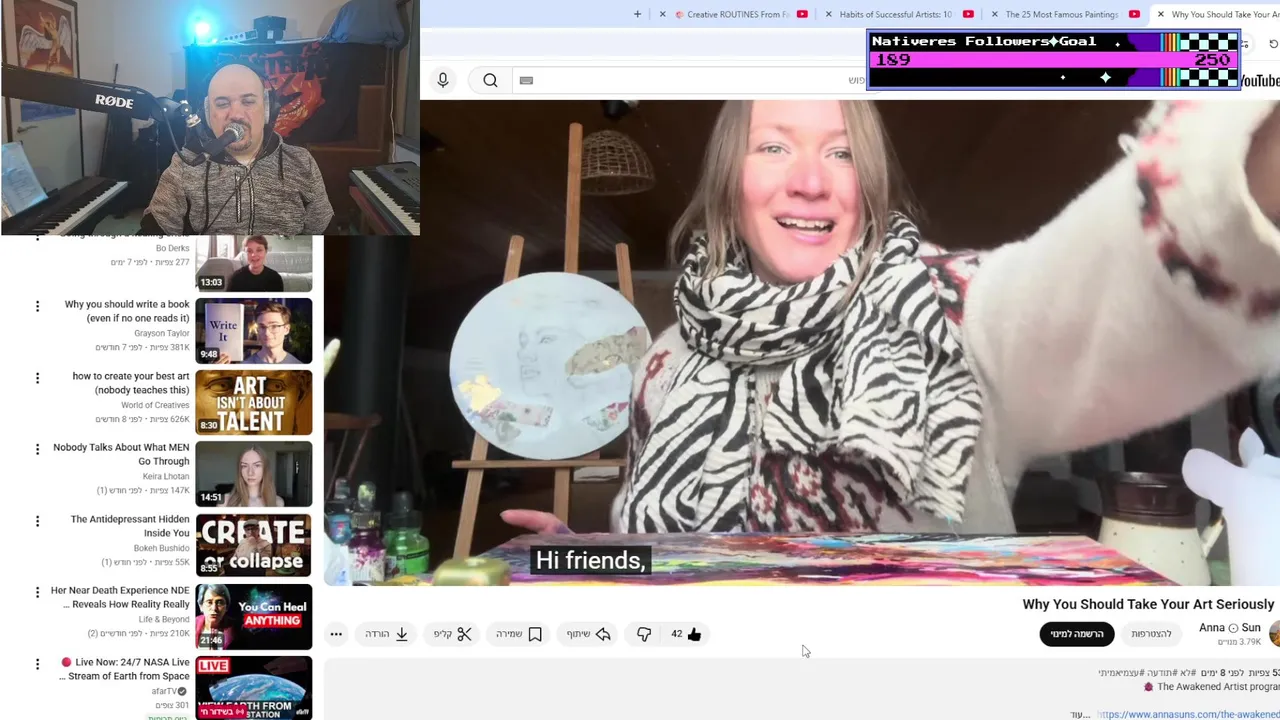Click title how to create your best art
Image resolution: width=1280 pixels, height=720 pixels.
(x=130, y=383)
